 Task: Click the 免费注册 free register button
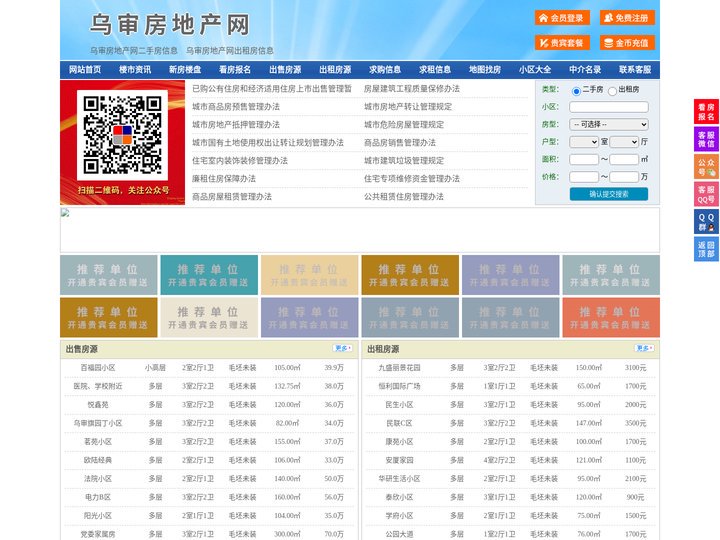click(x=627, y=18)
